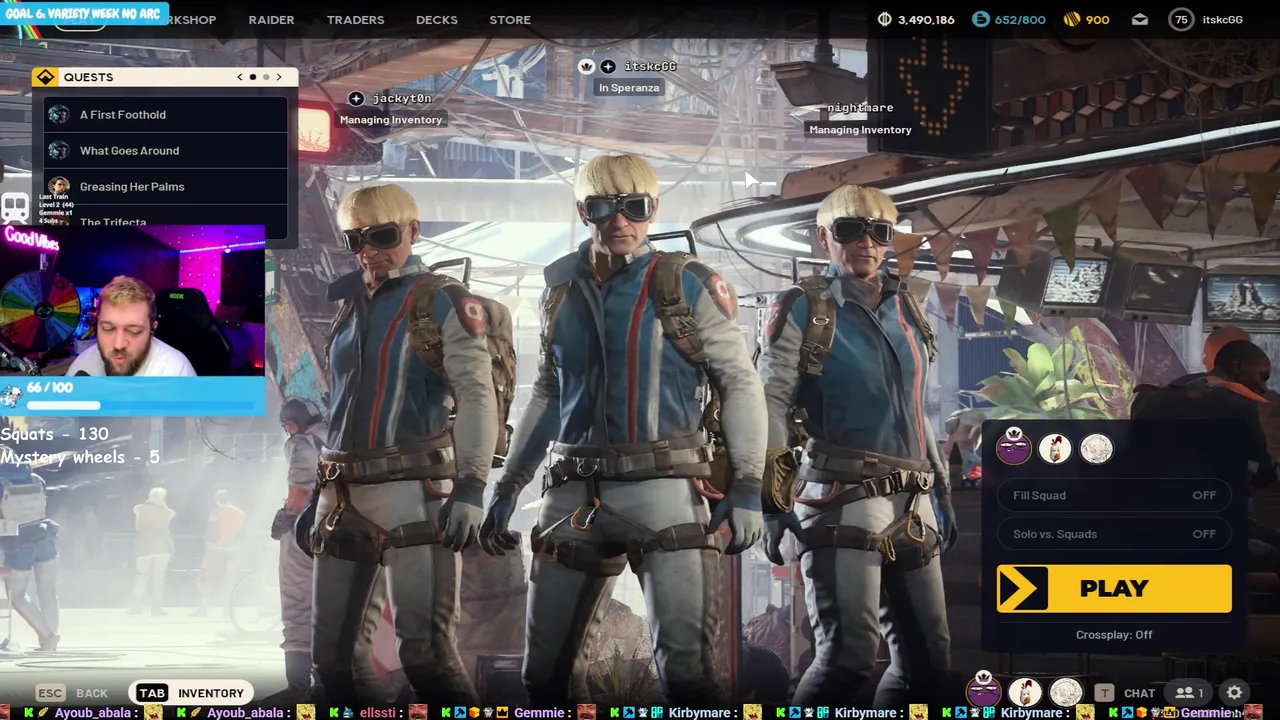Click Managing Inventory status under jackyt0n
Image resolution: width=1280 pixels, height=720 pixels.
(x=391, y=120)
